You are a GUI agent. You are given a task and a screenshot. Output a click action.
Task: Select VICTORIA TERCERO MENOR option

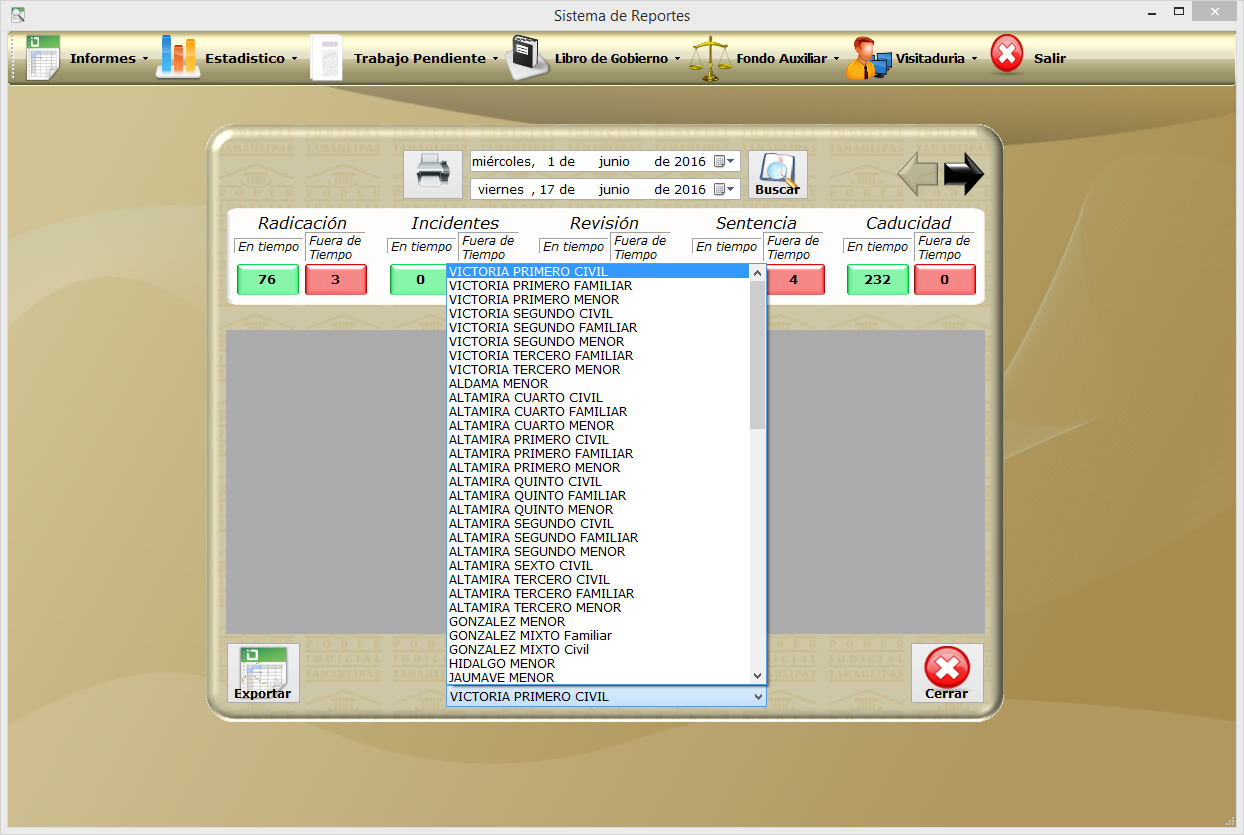[x=598, y=369]
